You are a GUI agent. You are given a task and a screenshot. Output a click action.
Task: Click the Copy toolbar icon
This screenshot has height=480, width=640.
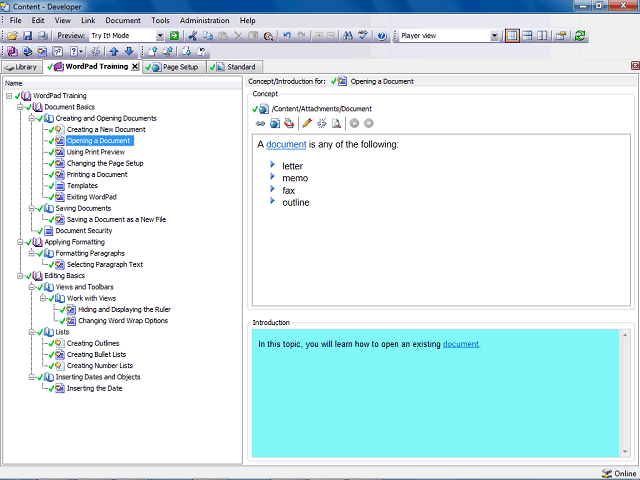[208, 36]
